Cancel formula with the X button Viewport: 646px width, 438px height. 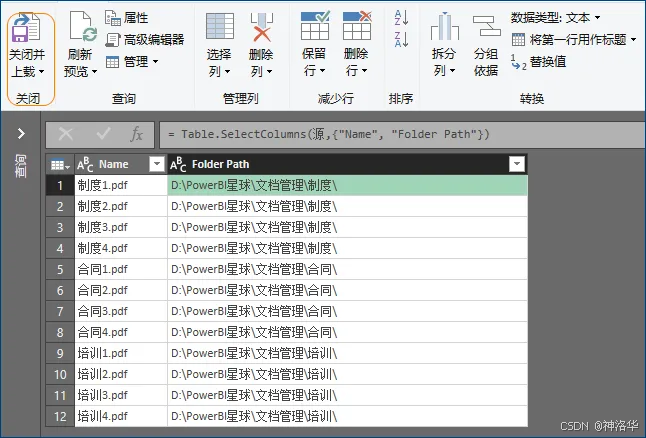(66, 134)
